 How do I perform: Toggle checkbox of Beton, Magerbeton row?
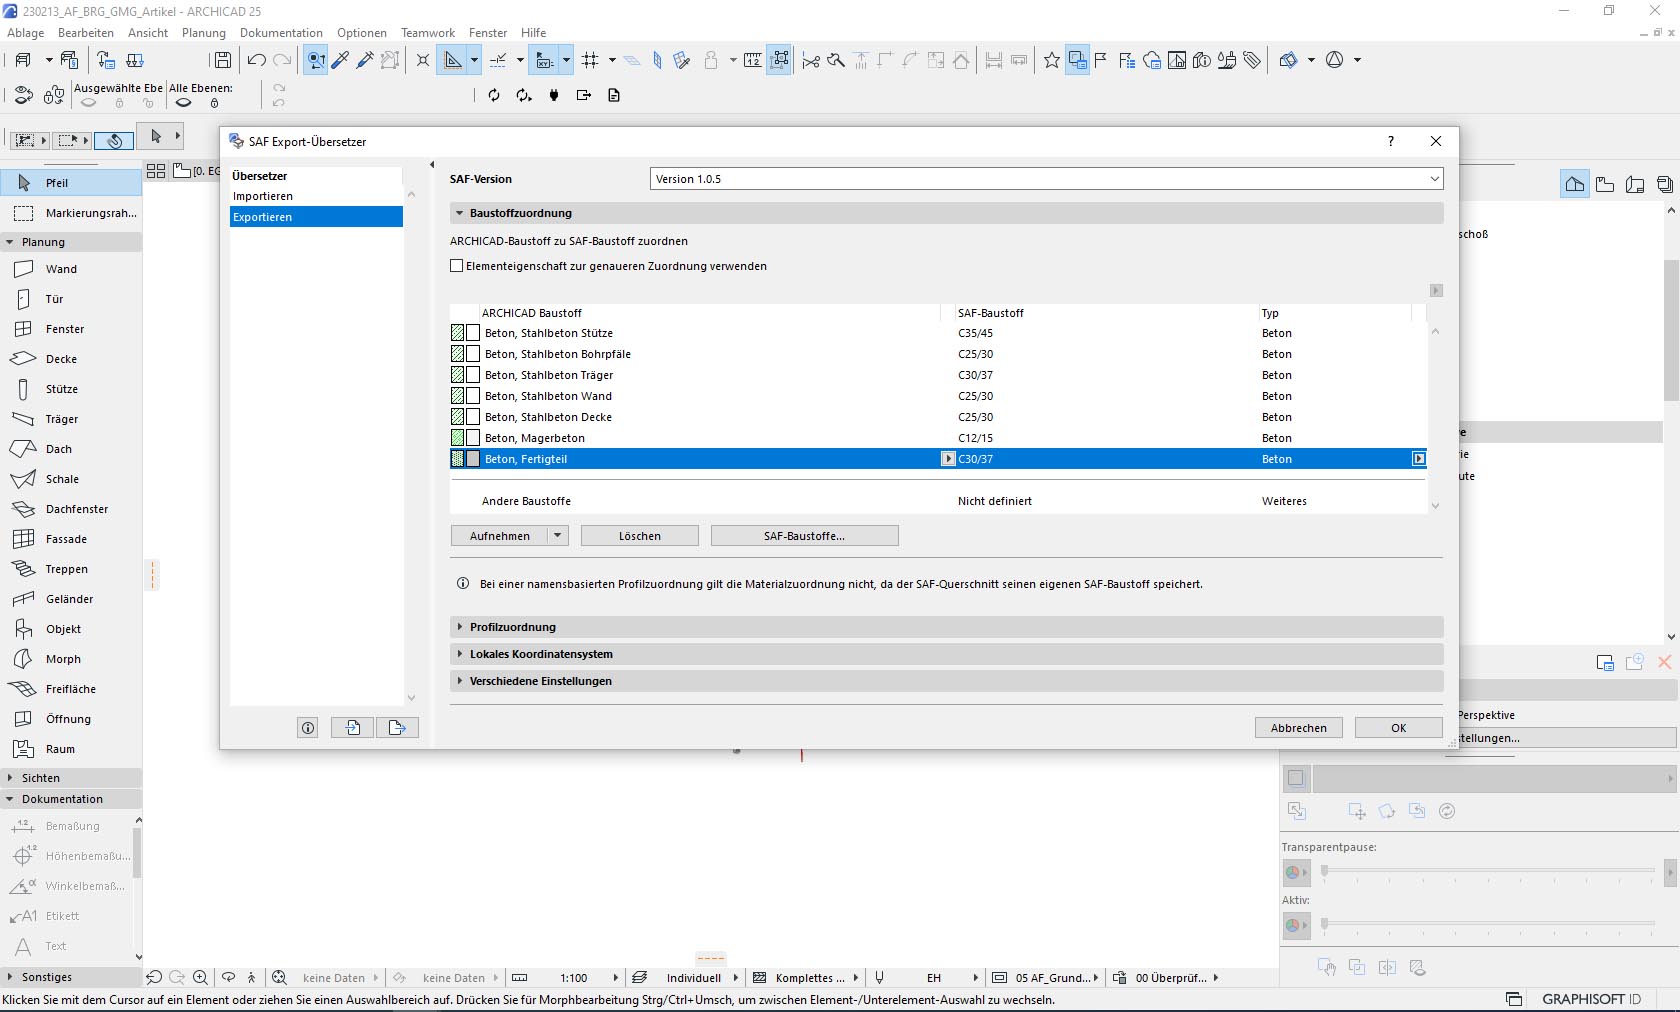pyautogui.click(x=473, y=438)
